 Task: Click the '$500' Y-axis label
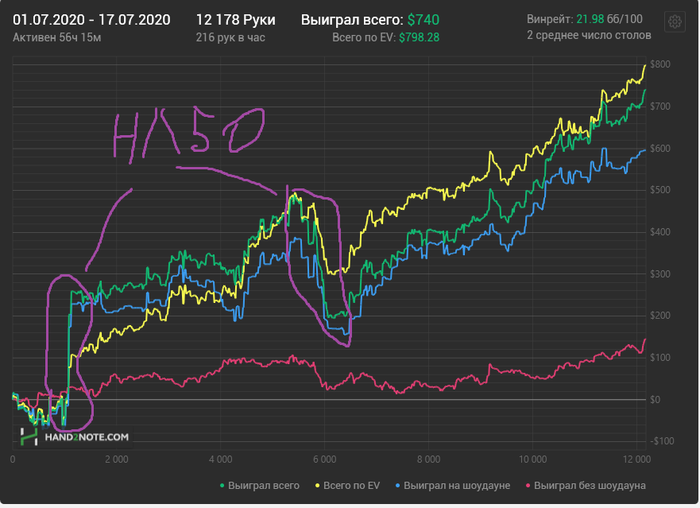point(660,190)
